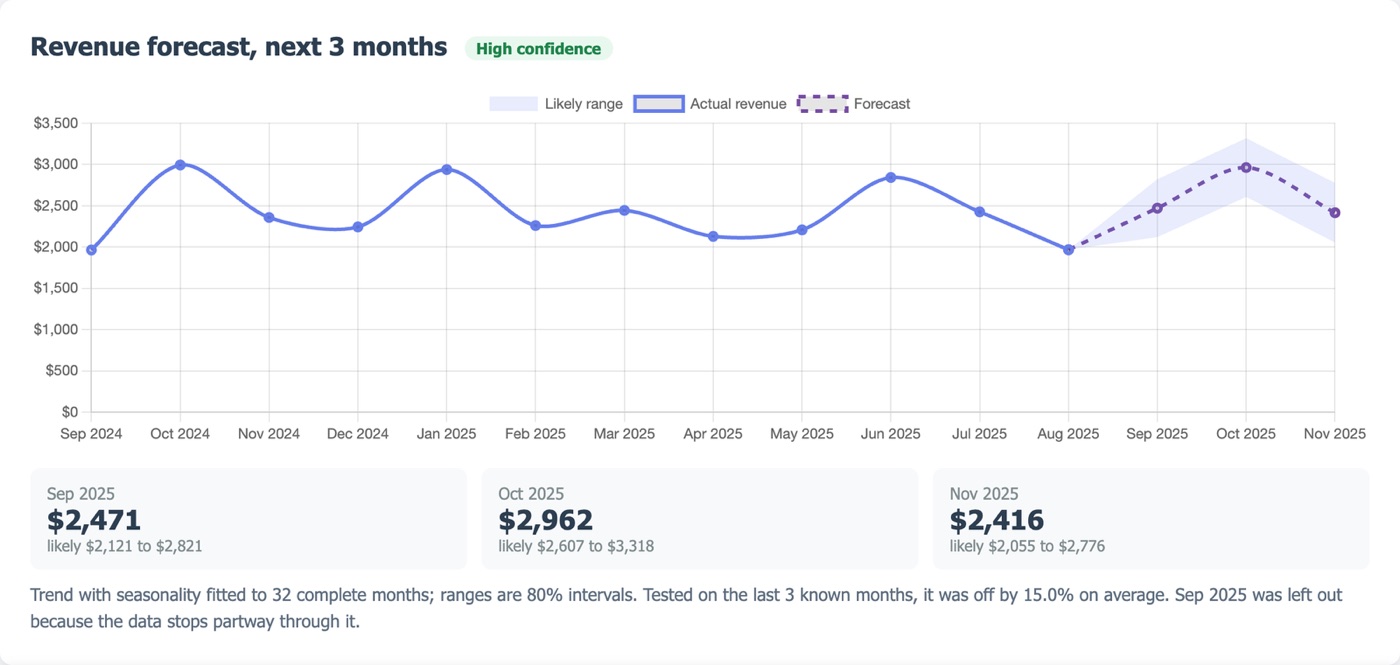Toggle the Likely range legend item
Viewport: 1400px width, 665px height.
[556, 104]
